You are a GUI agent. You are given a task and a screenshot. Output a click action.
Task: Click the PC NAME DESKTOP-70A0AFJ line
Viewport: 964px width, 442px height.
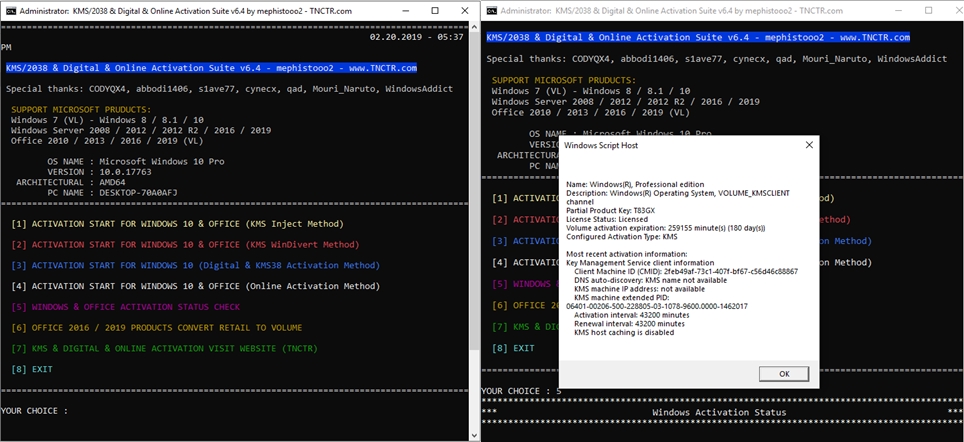pos(113,192)
